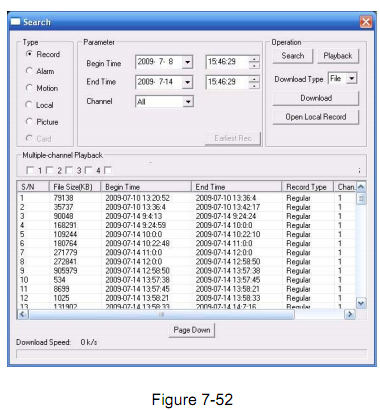Select the Motion type radio button

[29, 88]
